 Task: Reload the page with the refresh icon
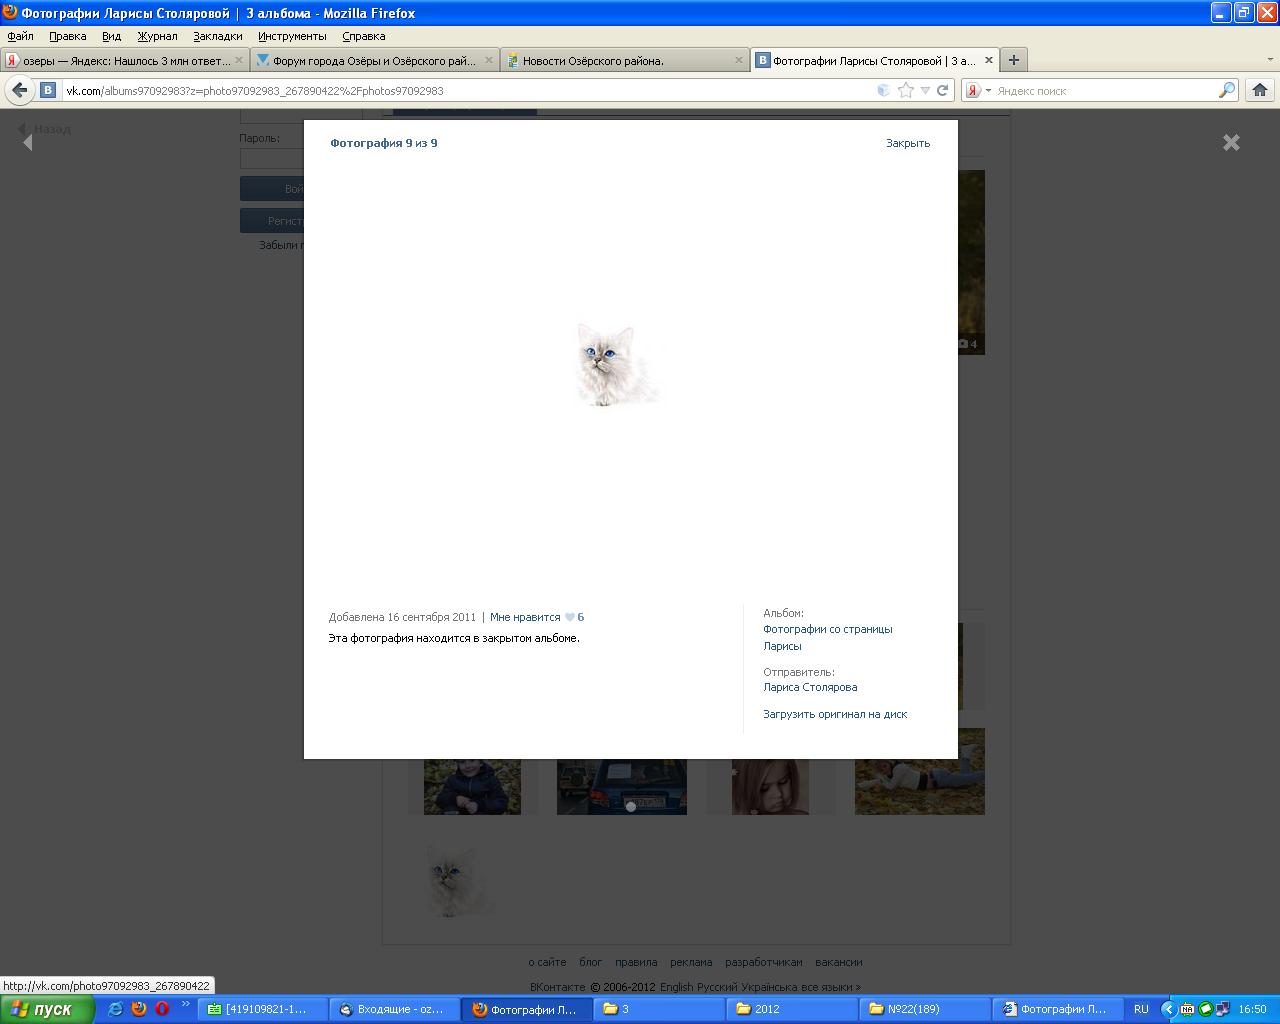point(942,90)
